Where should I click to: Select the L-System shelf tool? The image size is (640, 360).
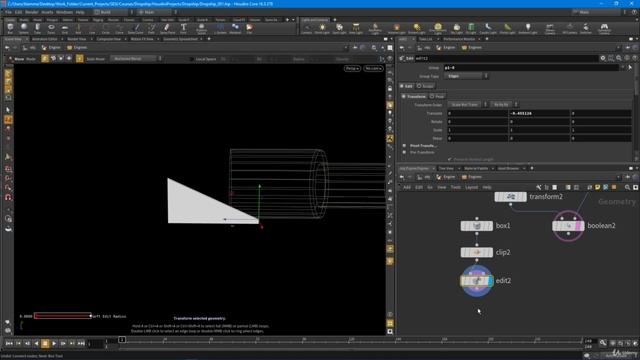click(220, 29)
